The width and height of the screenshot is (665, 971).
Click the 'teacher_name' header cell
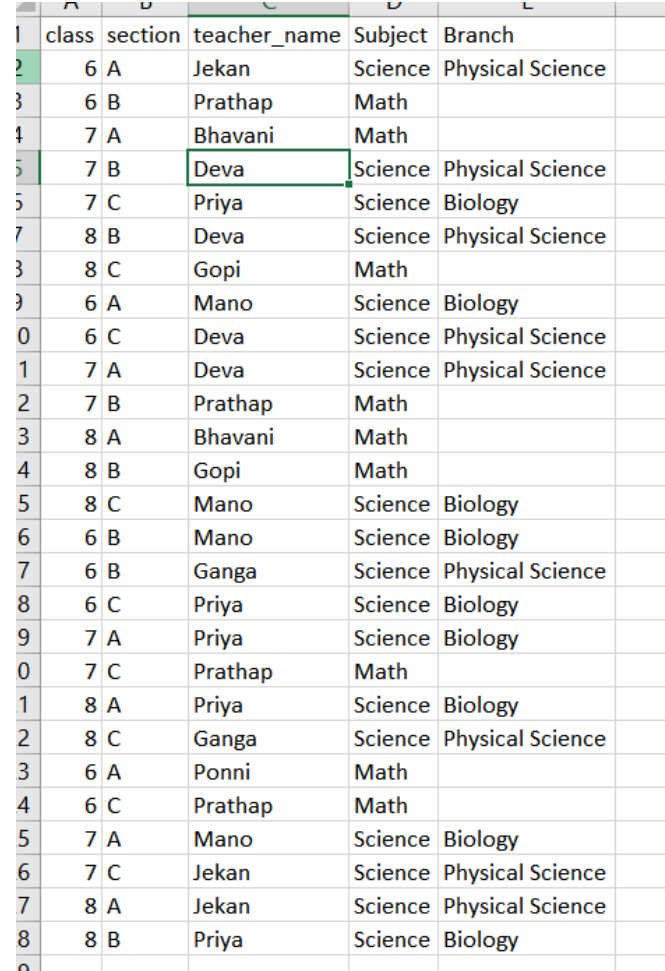(267, 35)
